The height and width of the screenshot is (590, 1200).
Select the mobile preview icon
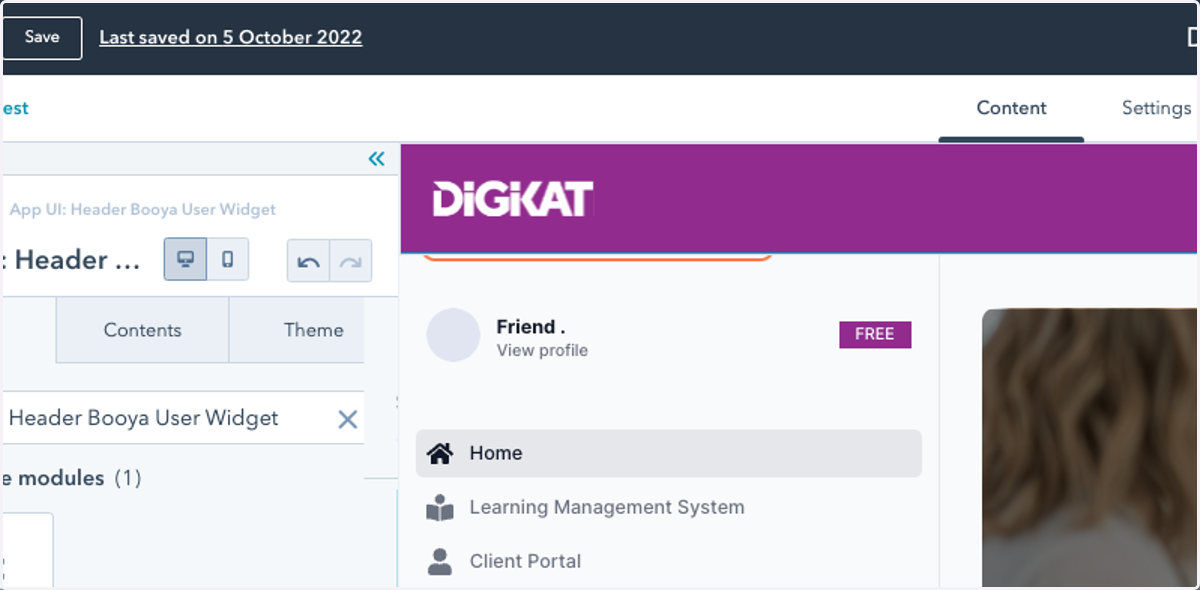pos(228,260)
